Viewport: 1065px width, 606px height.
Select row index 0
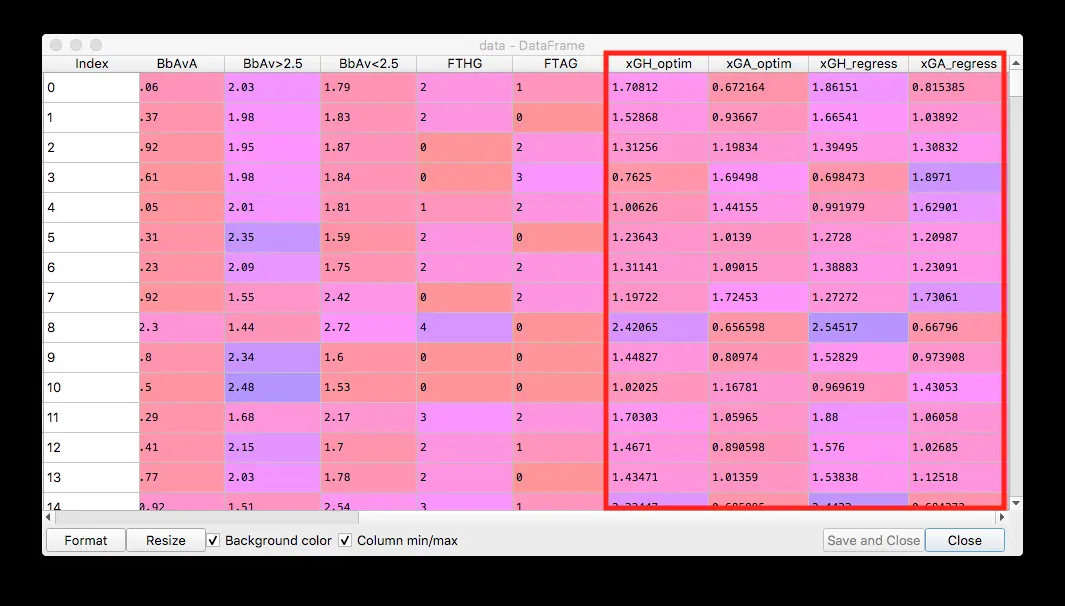pos(91,87)
